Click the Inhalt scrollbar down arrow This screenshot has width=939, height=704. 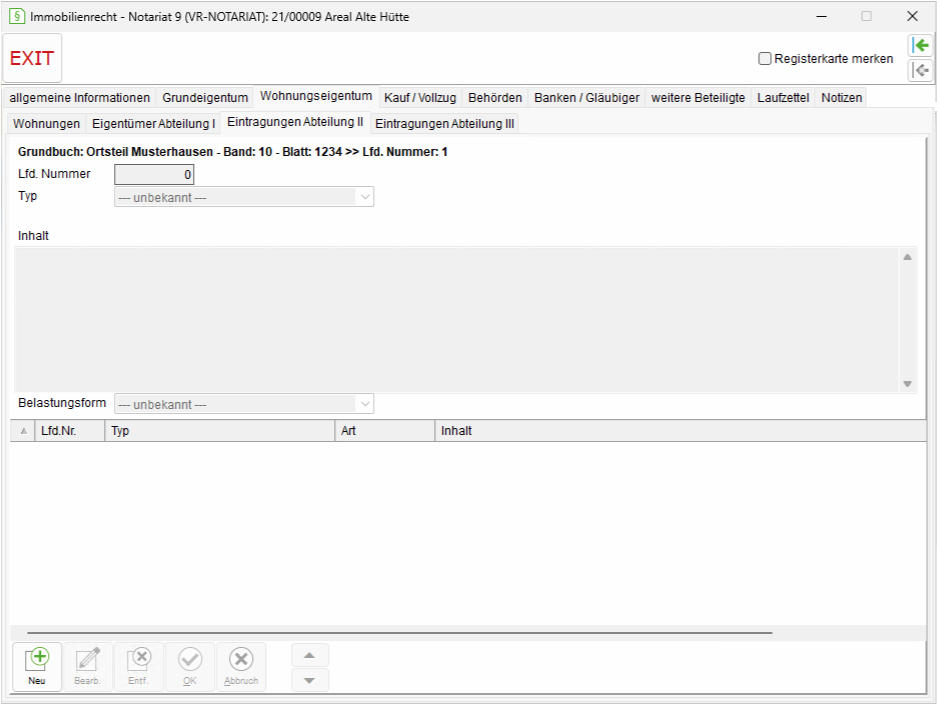click(907, 384)
